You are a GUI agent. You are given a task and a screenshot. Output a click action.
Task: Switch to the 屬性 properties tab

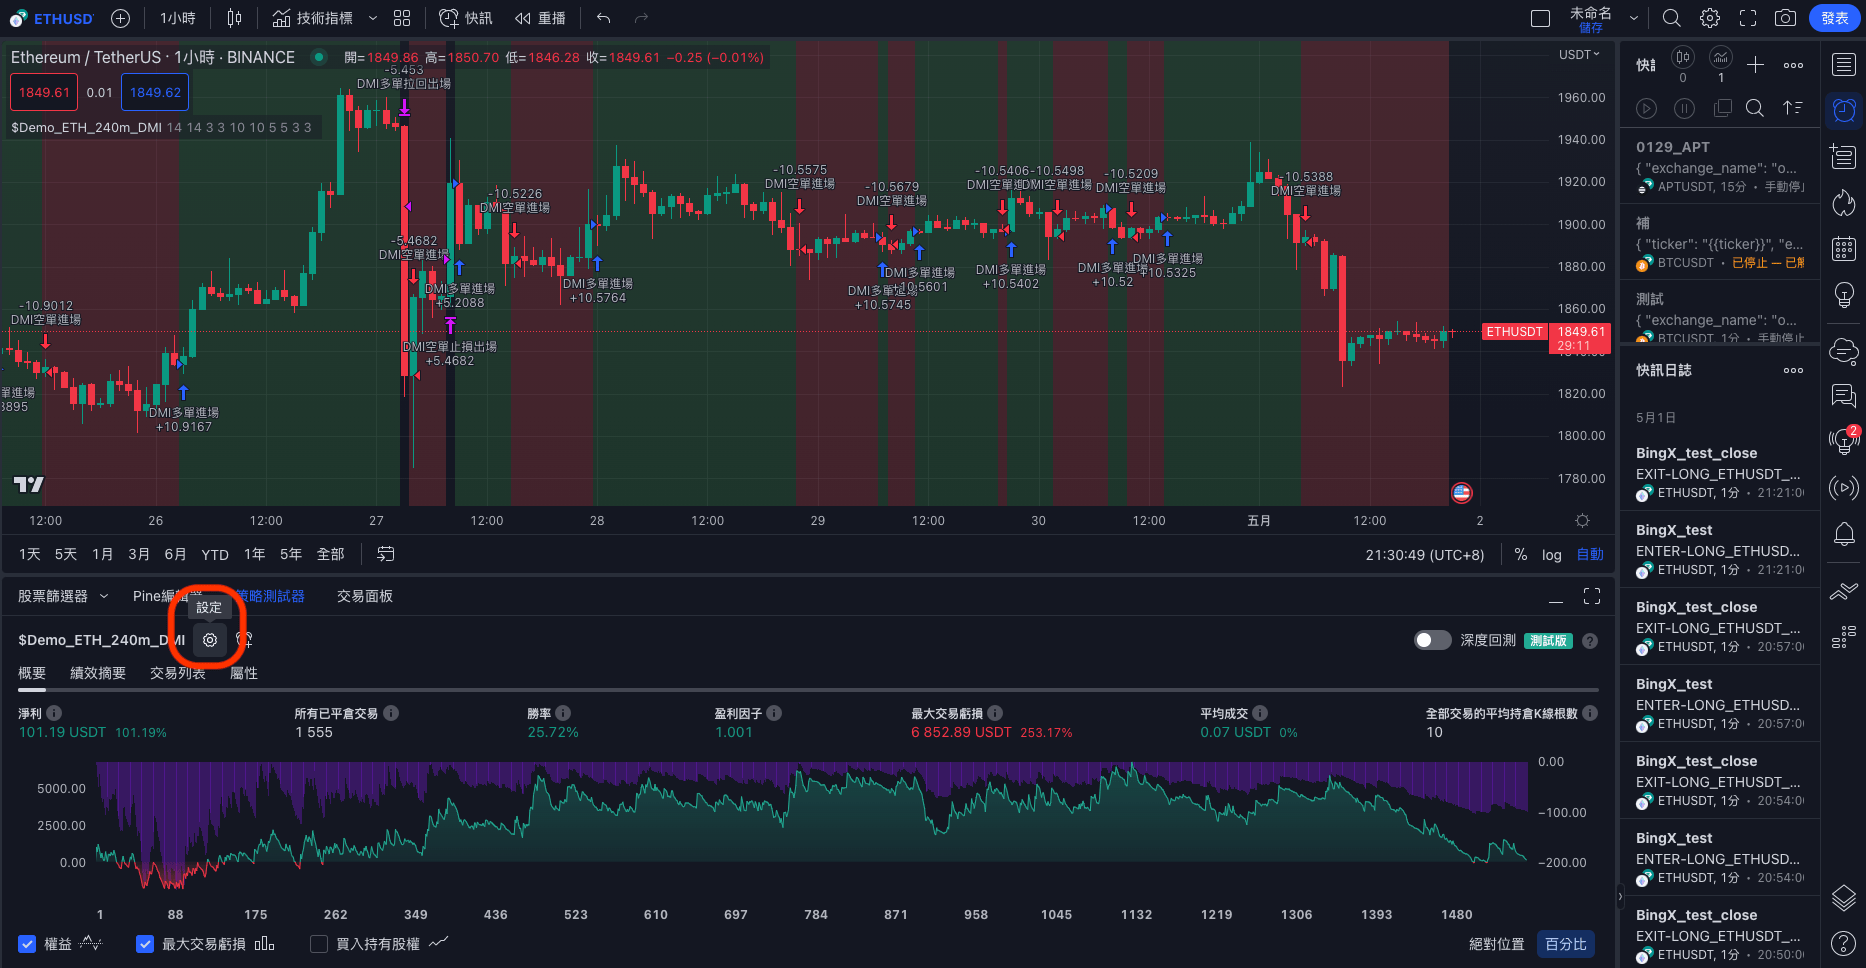point(244,673)
